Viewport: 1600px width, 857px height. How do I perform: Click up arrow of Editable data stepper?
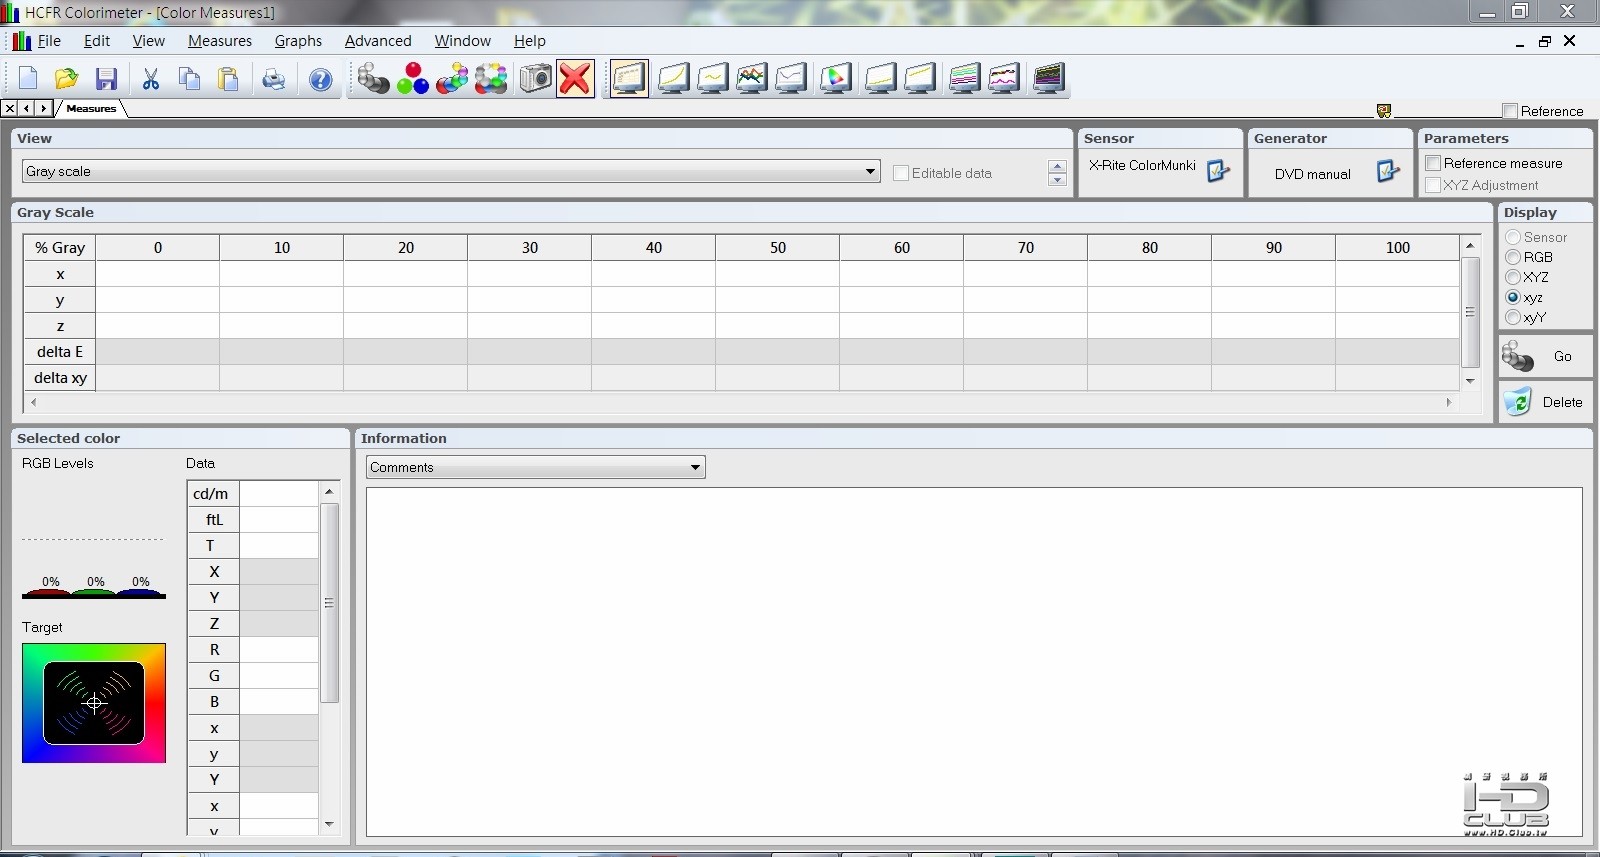pyautogui.click(x=1057, y=166)
